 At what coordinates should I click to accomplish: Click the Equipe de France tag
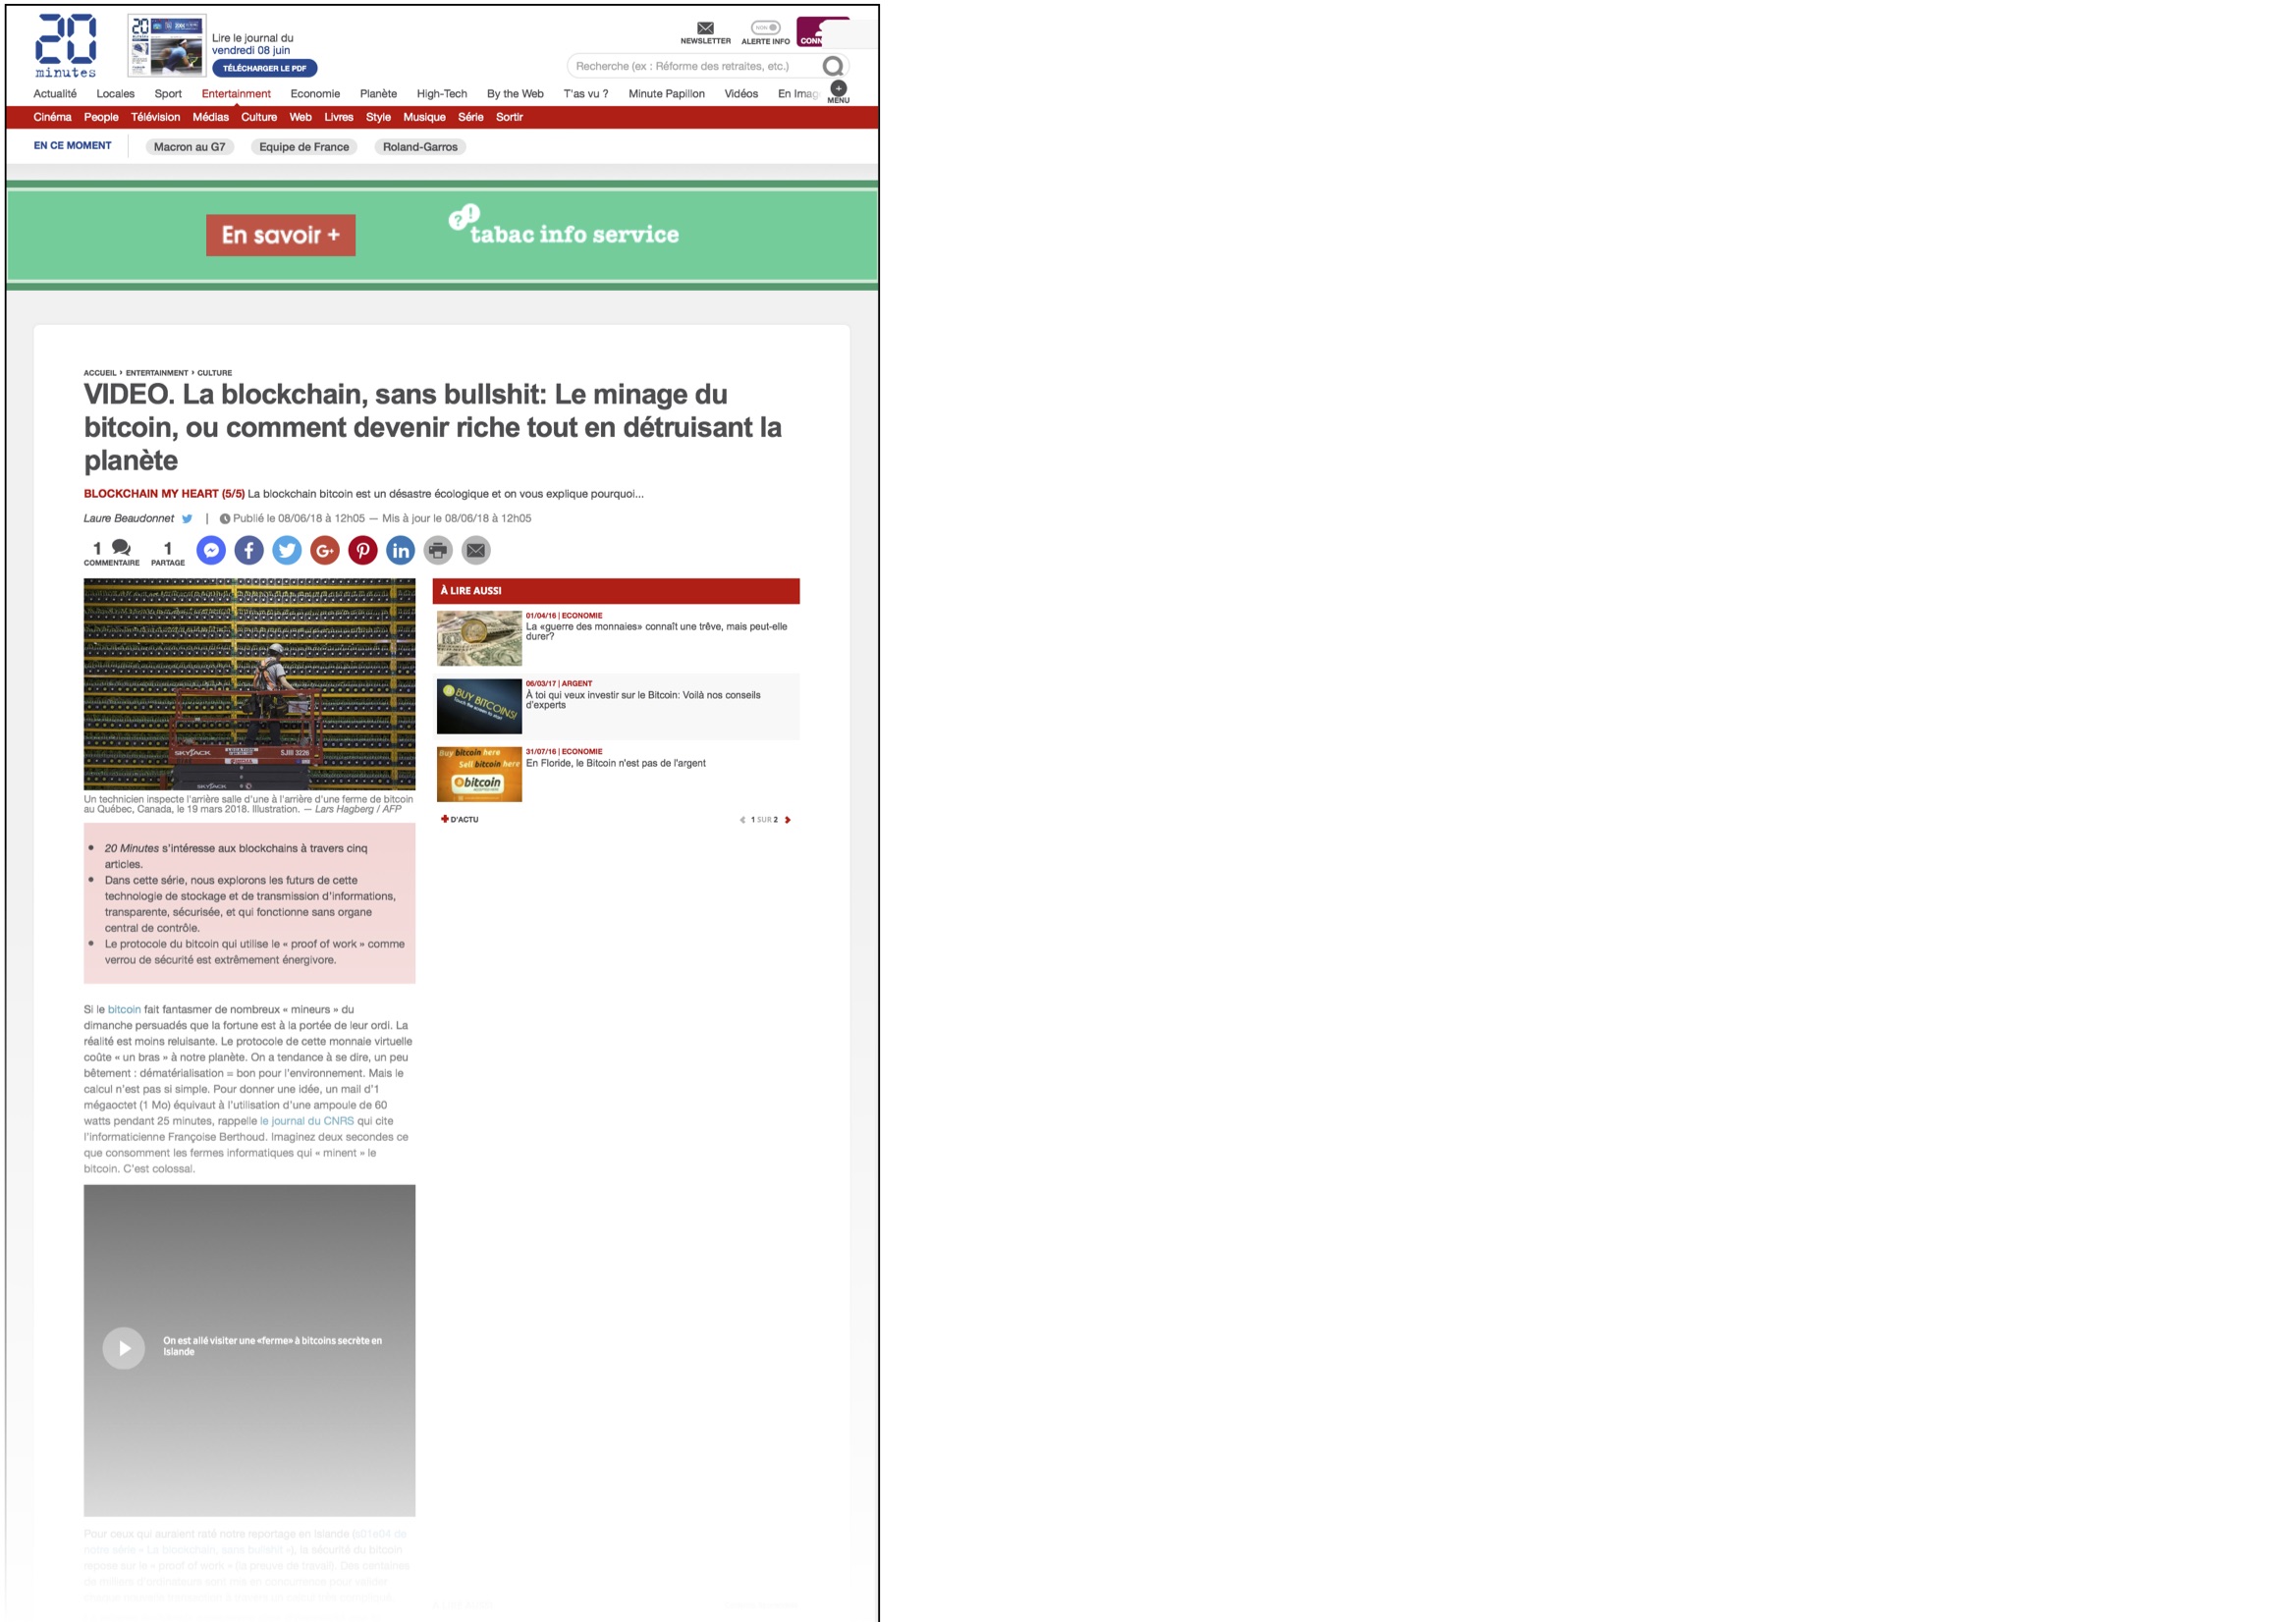tap(304, 147)
